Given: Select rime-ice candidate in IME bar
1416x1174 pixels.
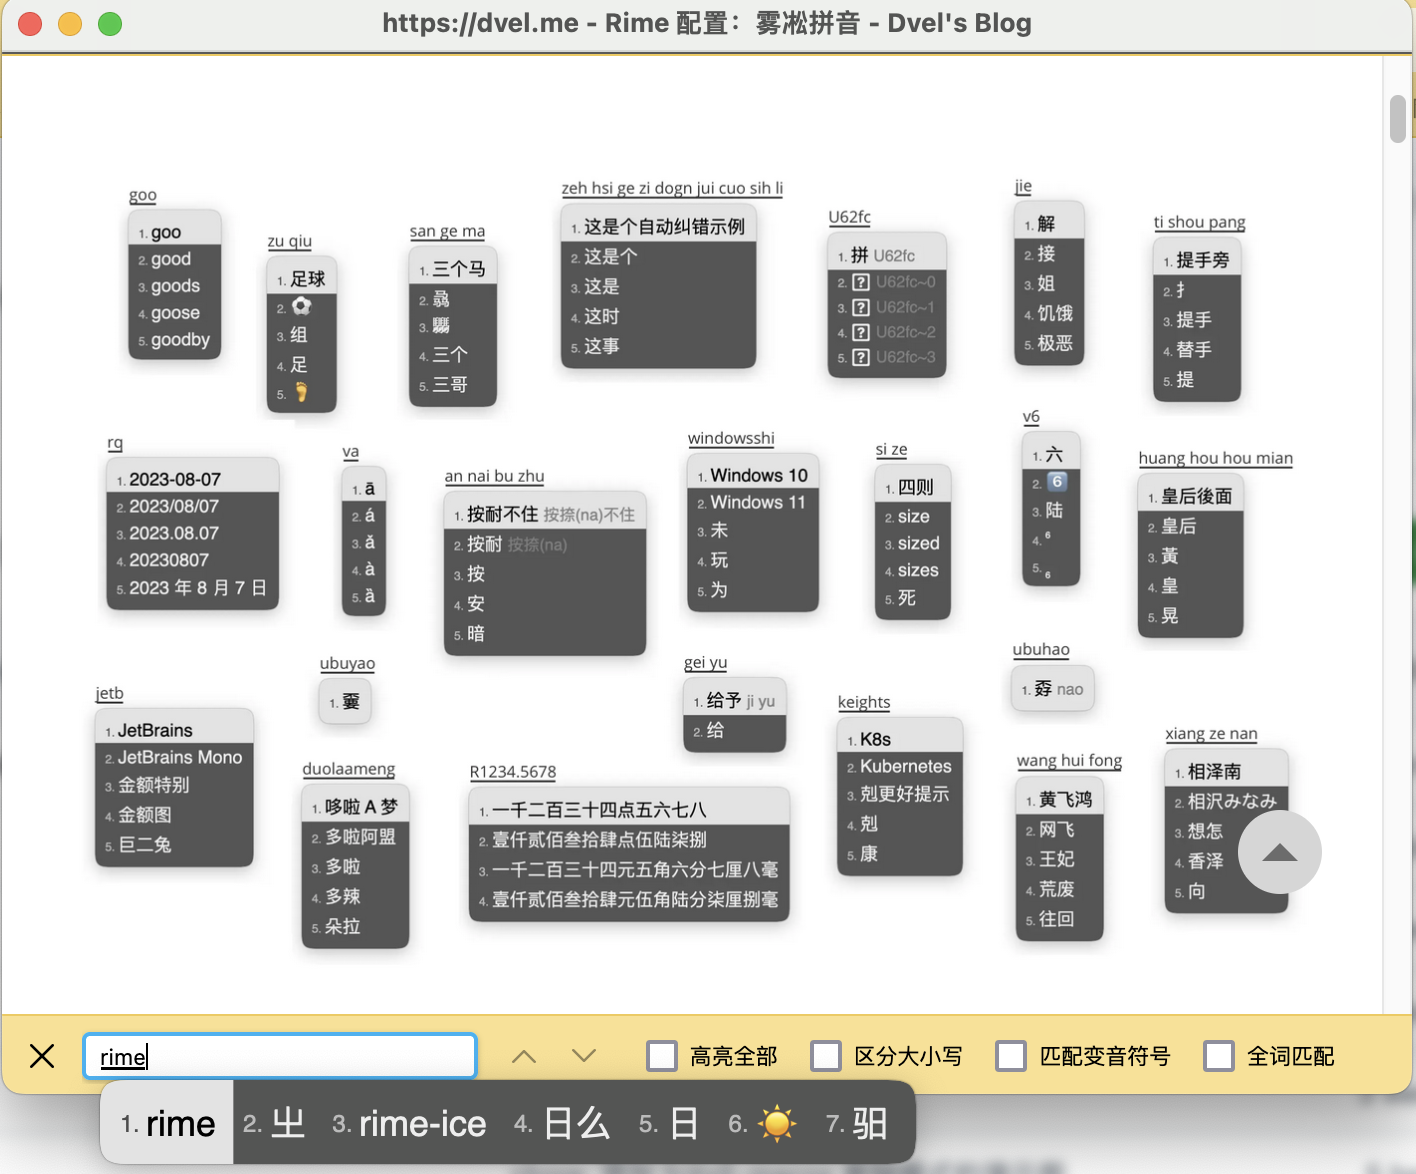Looking at the screenshot, I should tap(410, 1124).
